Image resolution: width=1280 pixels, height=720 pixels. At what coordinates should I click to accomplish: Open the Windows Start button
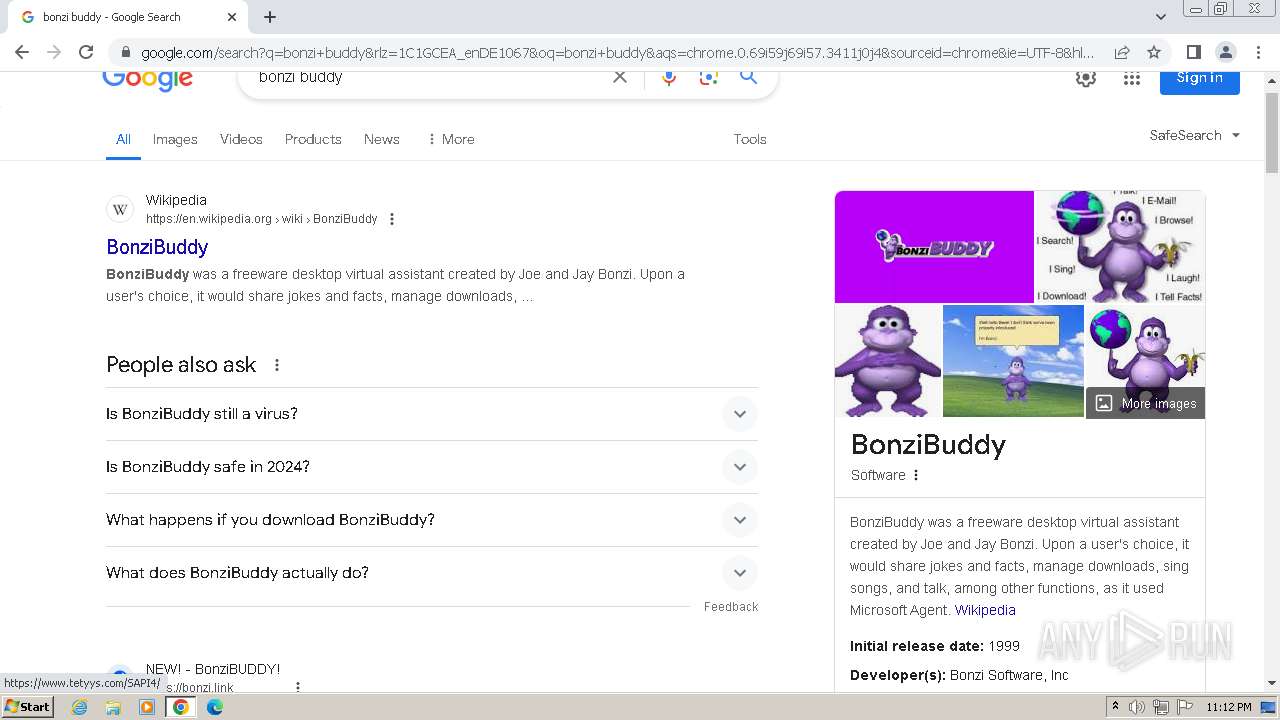[28, 707]
